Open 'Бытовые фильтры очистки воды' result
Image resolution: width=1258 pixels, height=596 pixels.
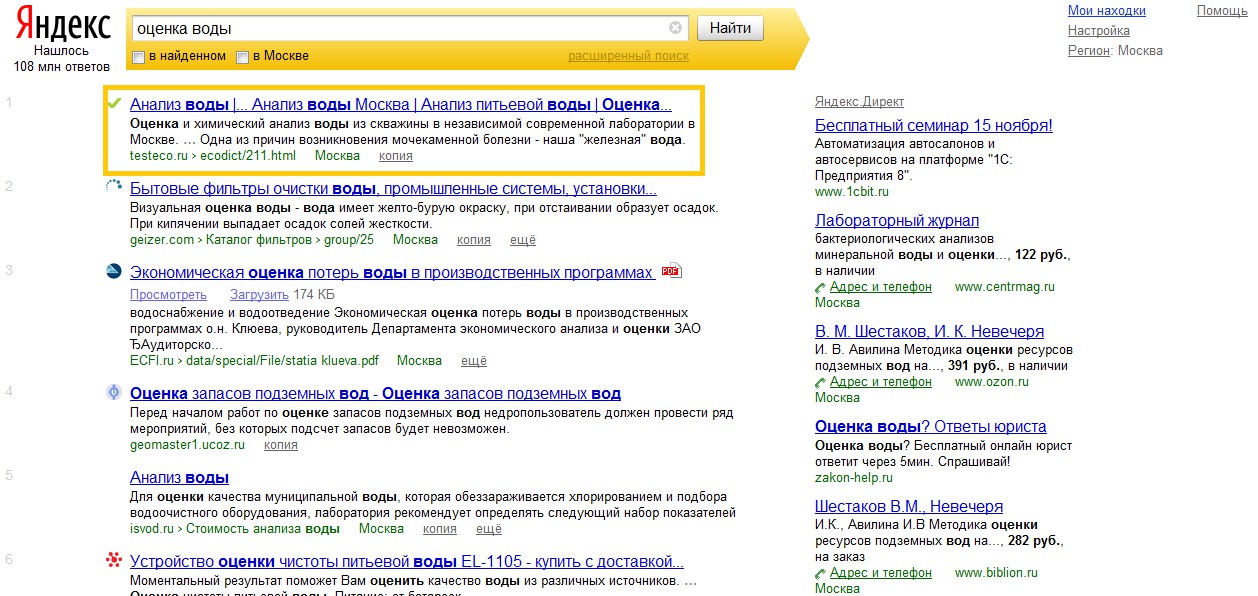point(393,188)
